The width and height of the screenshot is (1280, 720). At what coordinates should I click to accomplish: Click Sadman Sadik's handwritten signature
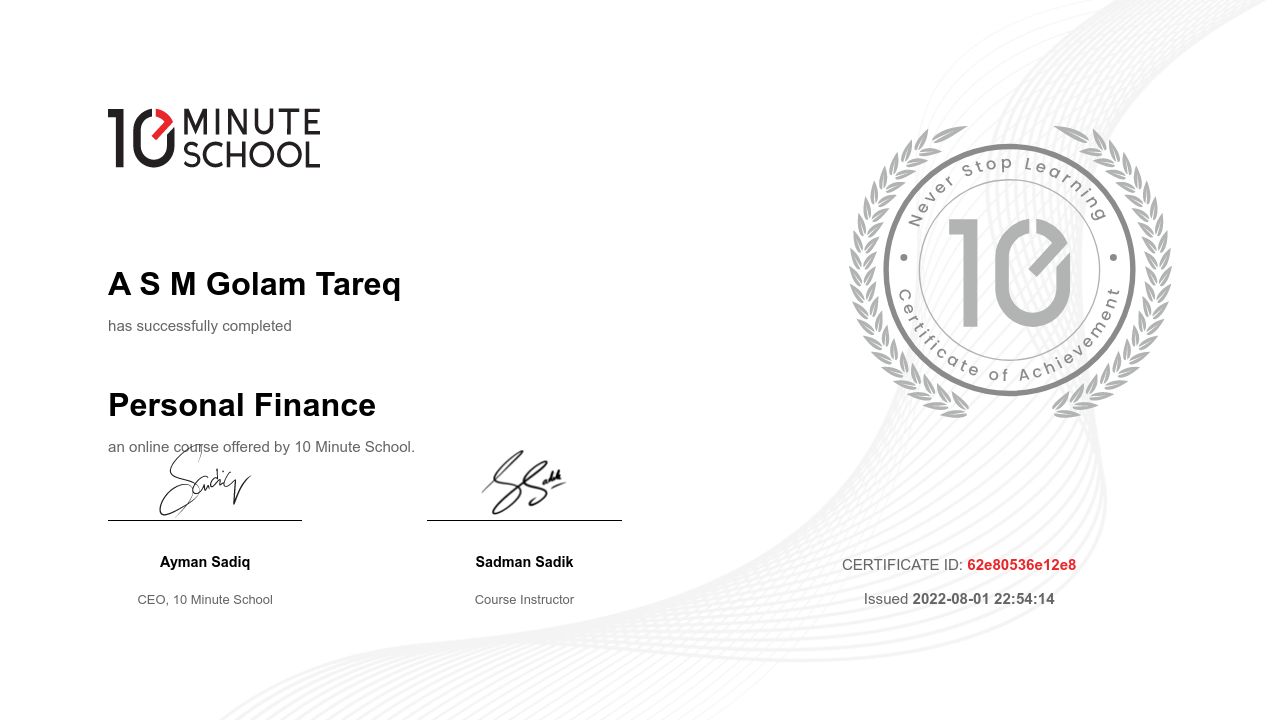click(x=524, y=483)
